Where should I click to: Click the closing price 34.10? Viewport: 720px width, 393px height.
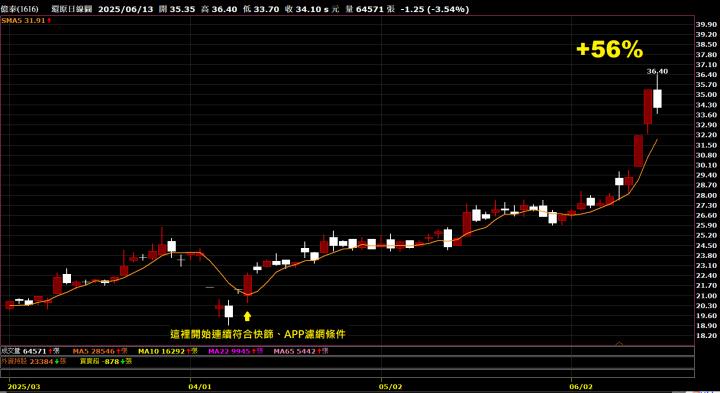pyautogui.click(x=308, y=9)
